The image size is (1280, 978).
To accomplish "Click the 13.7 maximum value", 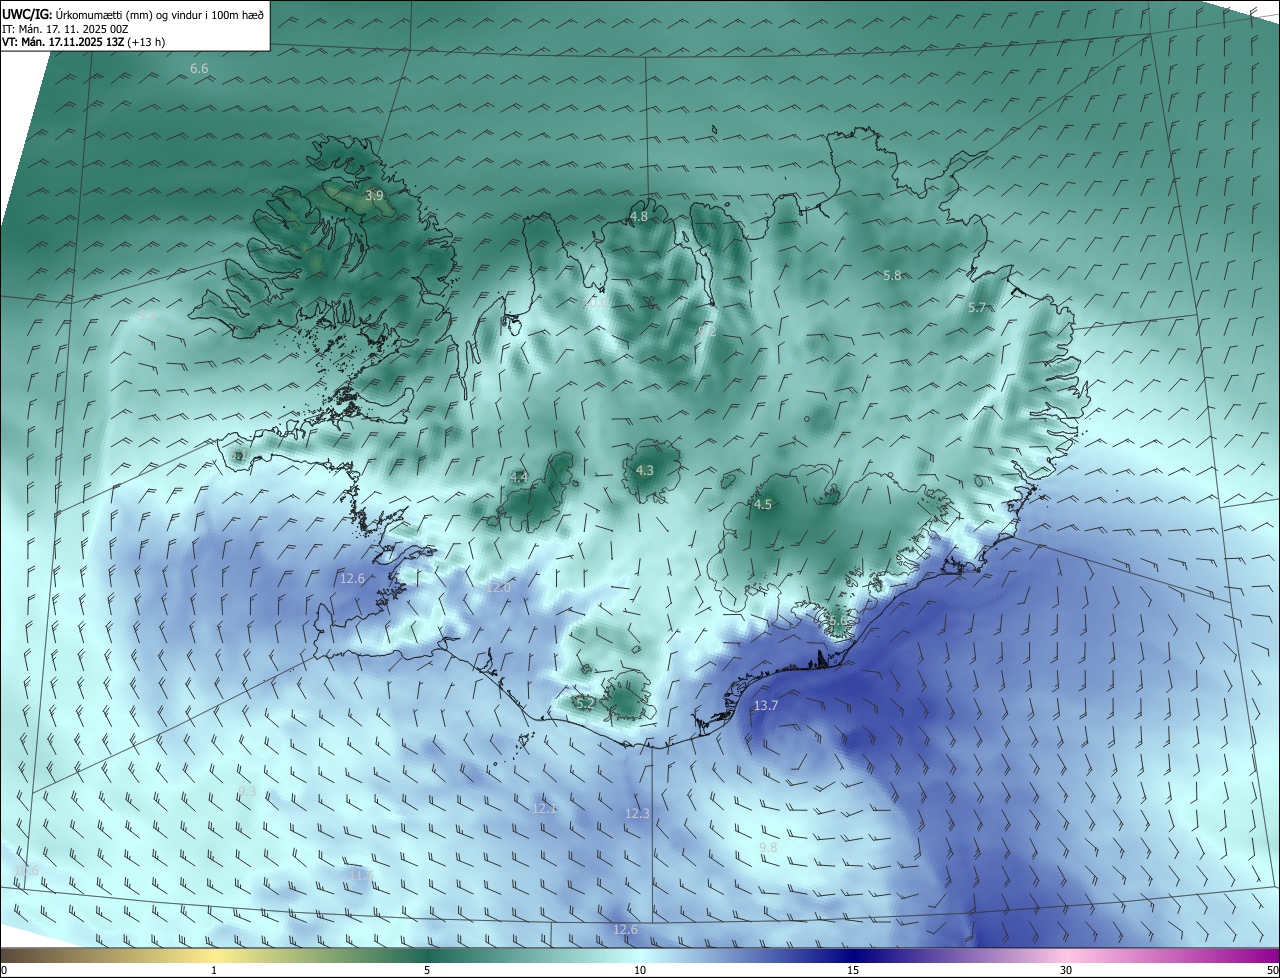I will click(765, 706).
